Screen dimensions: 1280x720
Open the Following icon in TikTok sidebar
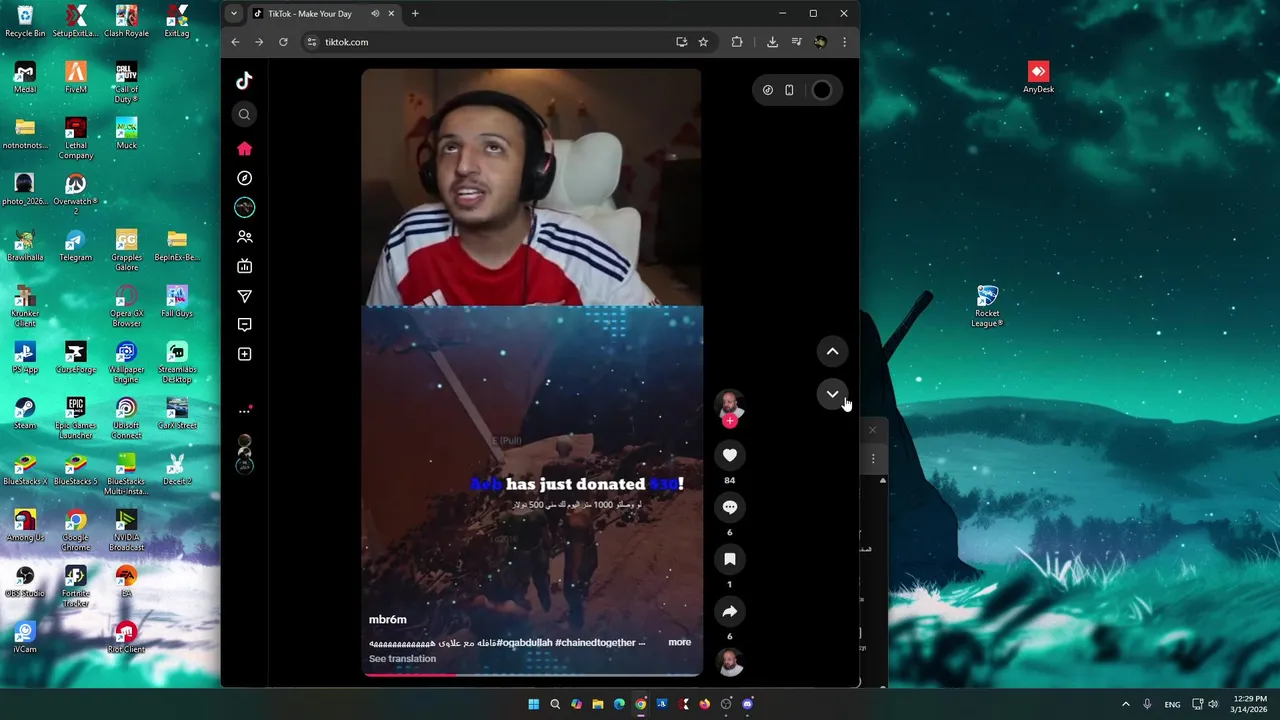point(244,207)
